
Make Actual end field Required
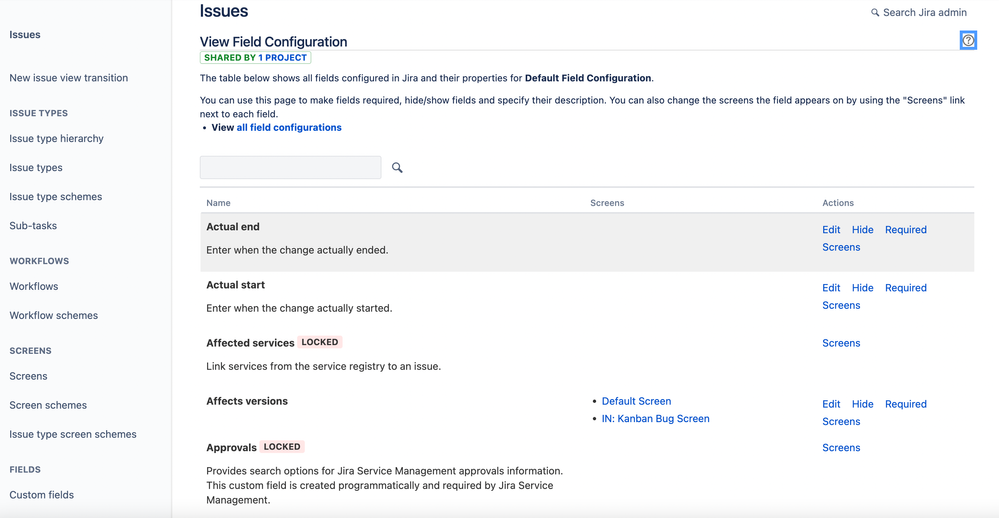[905, 230]
